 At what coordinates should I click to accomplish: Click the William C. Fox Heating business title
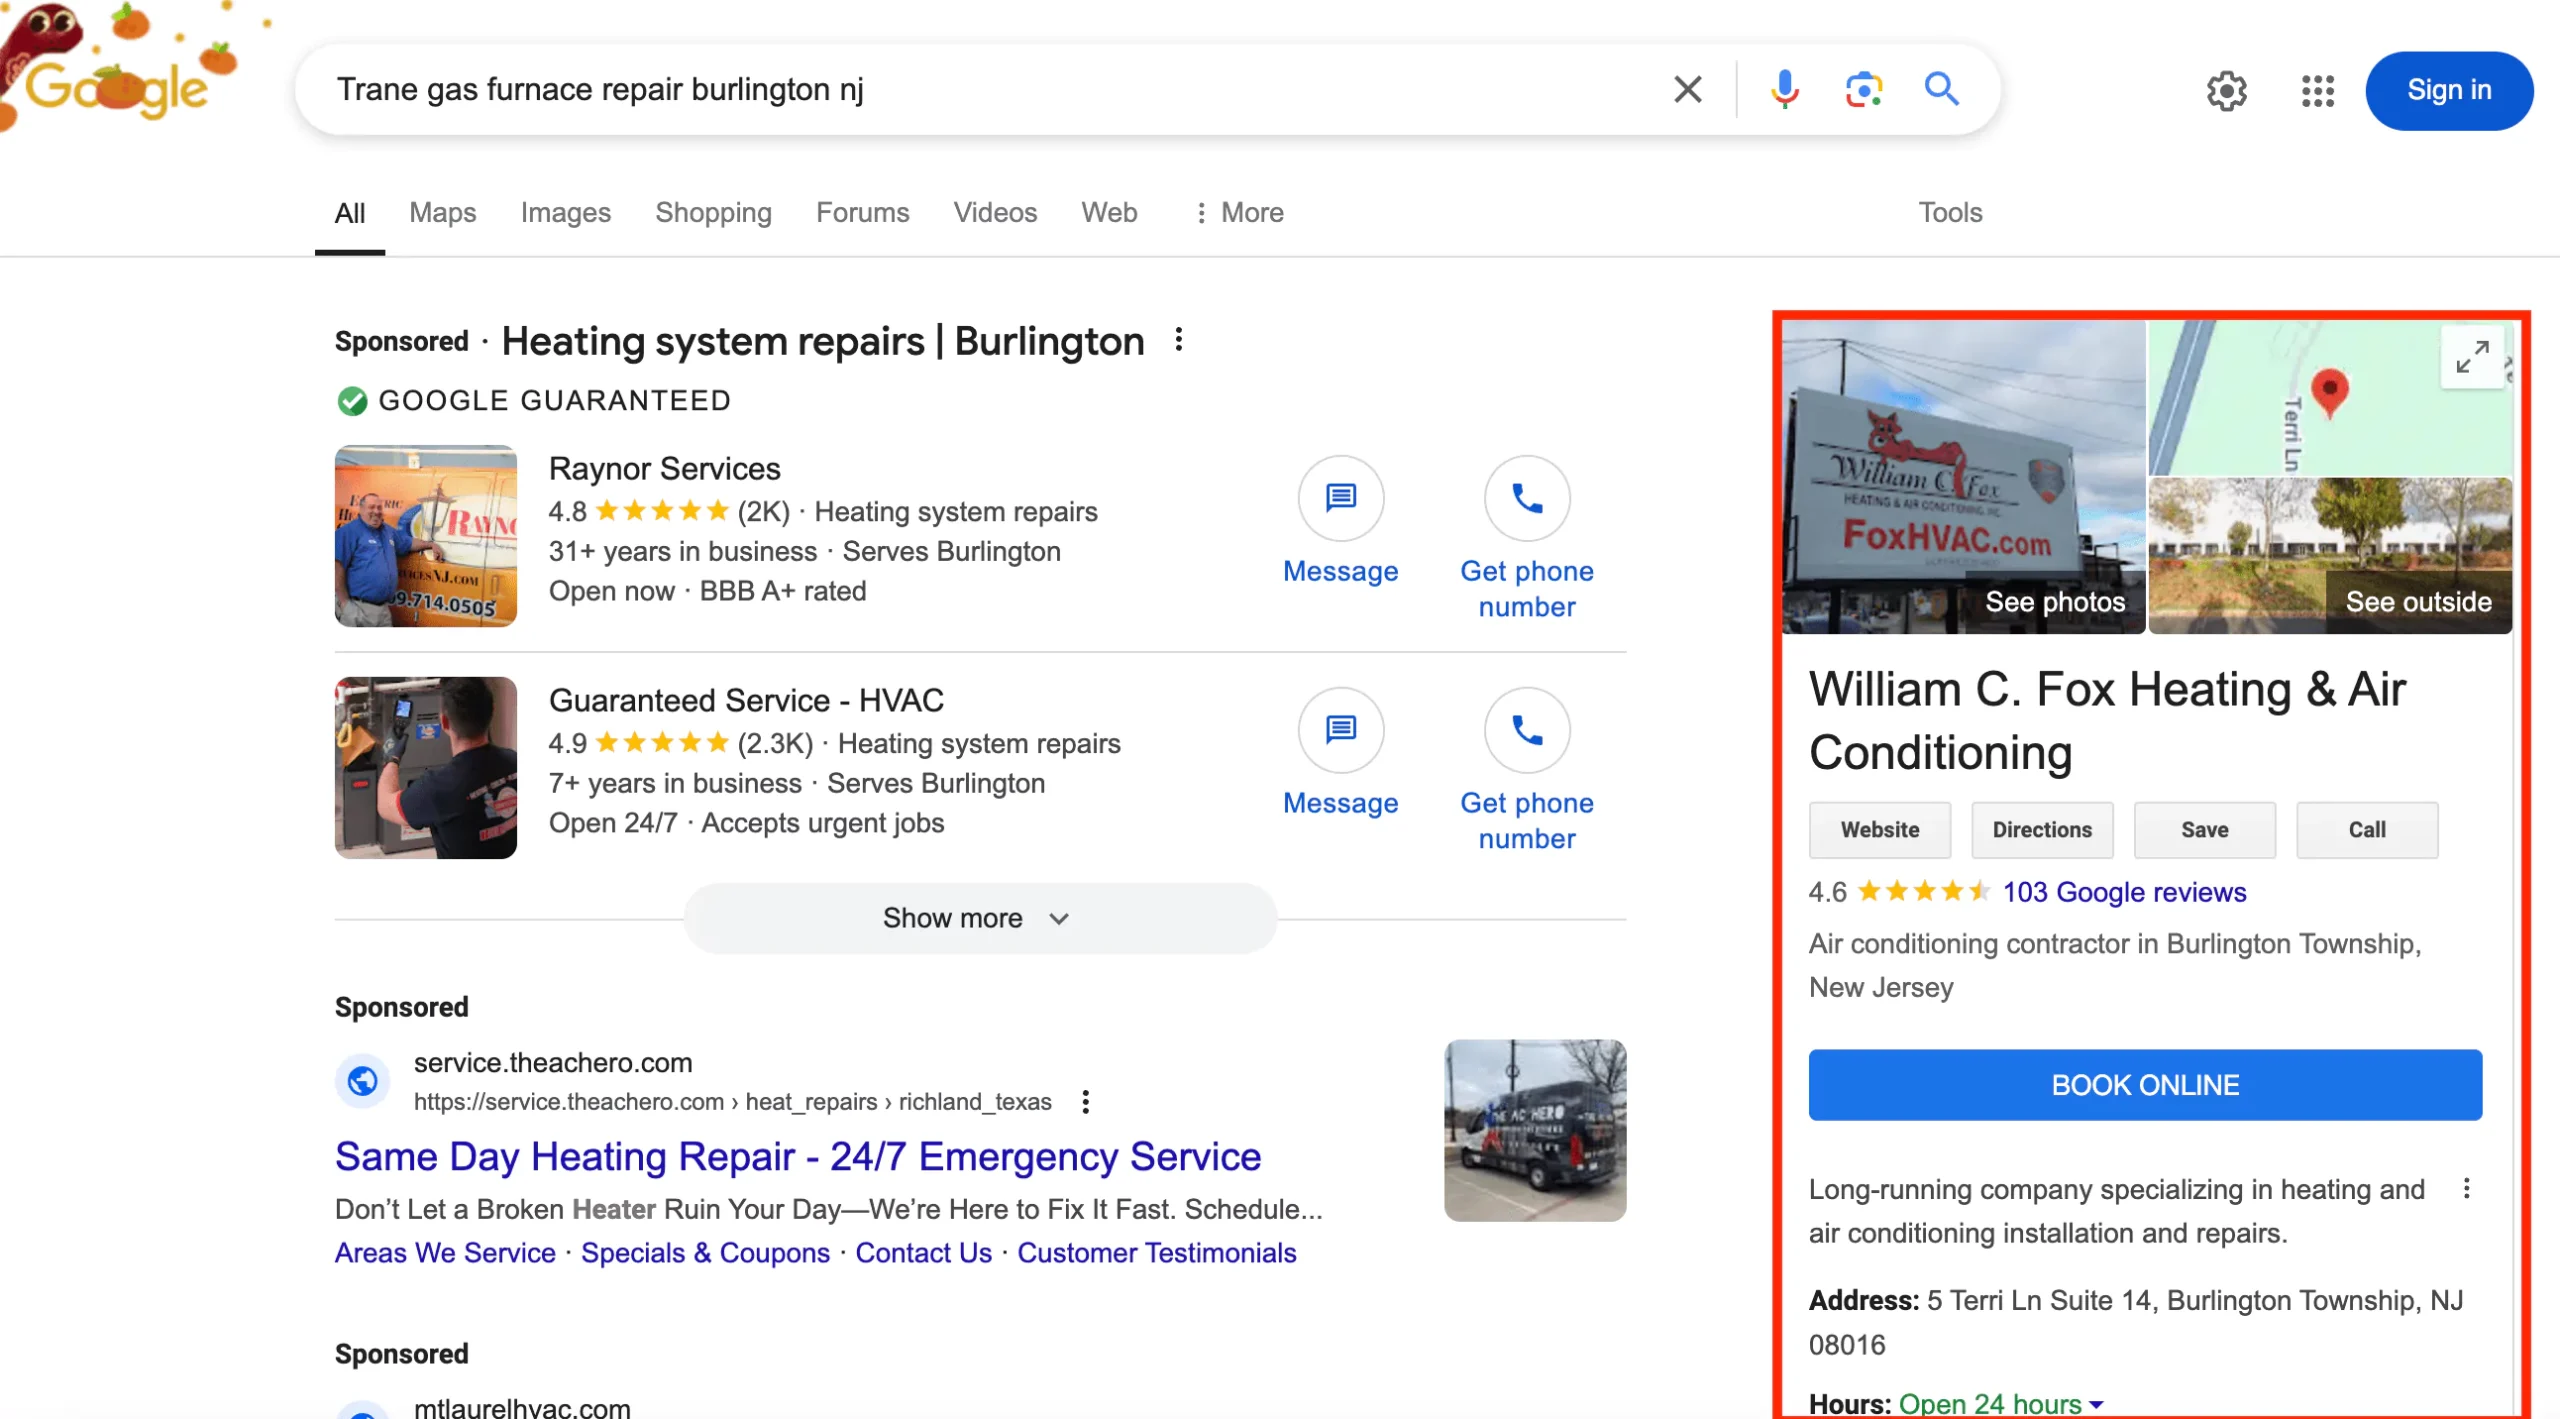click(2106, 720)
